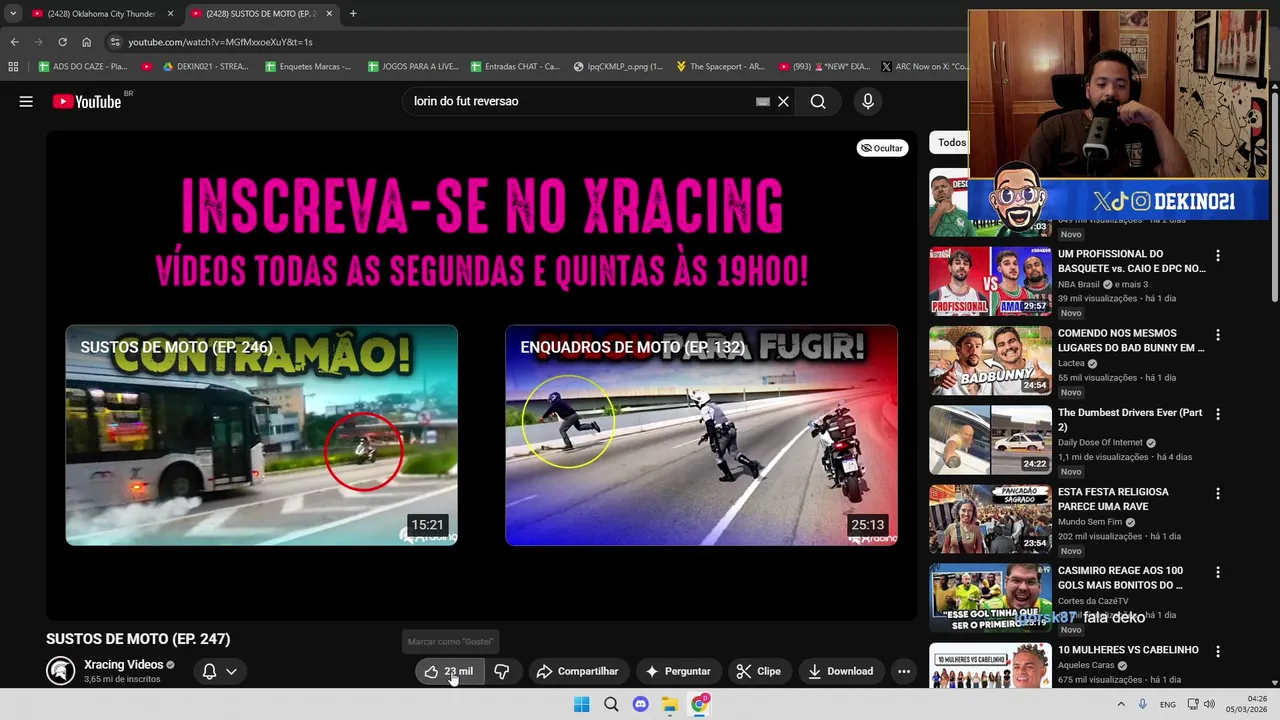This screenshot has width=1280, height=720.
Task: Open options menu for Bad Bunny video
Action: click(x=1217, y=335)
